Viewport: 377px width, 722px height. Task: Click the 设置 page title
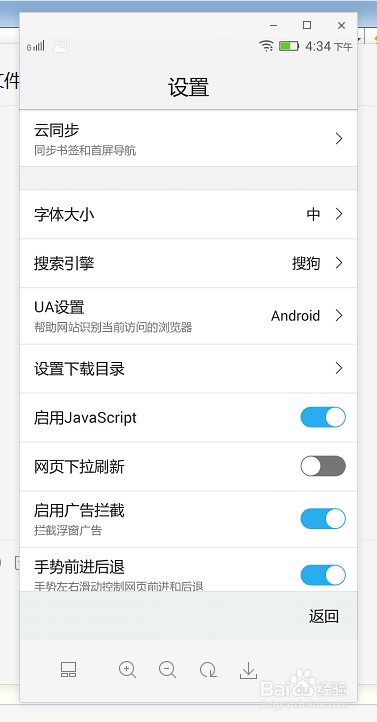point(188,87)
